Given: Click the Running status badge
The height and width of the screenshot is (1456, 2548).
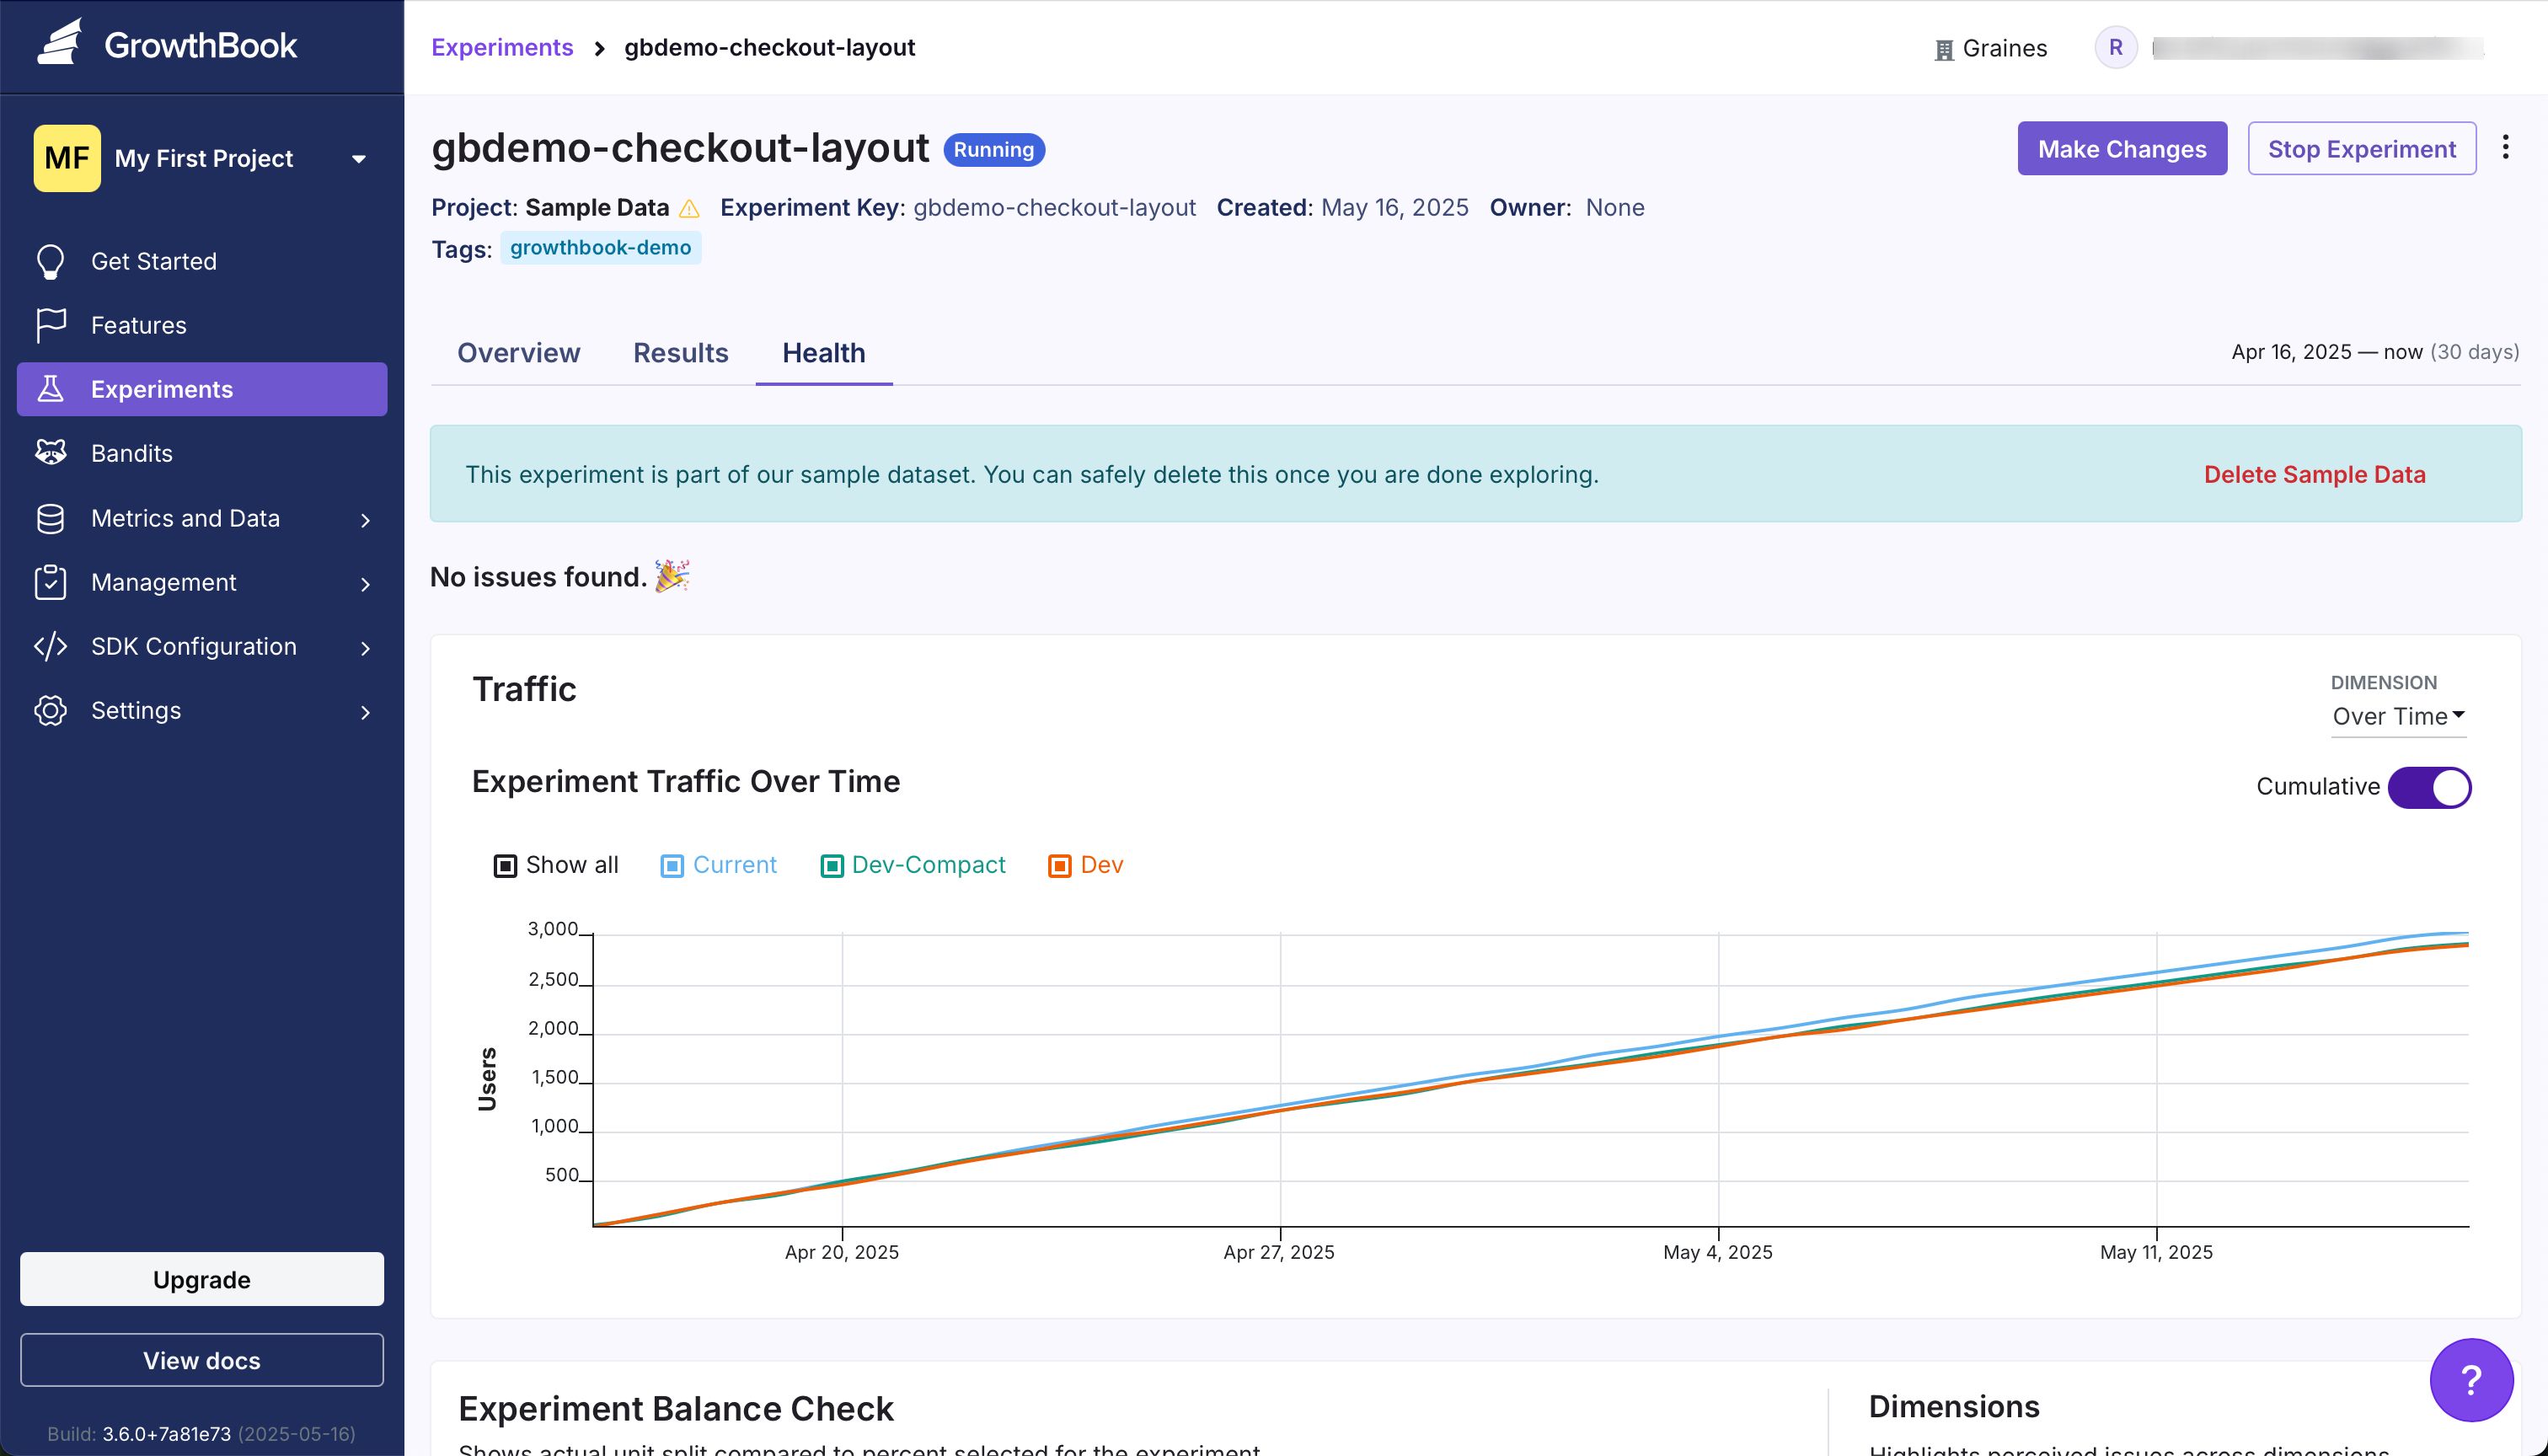Looking at the screenshot, I should point(994,149).
